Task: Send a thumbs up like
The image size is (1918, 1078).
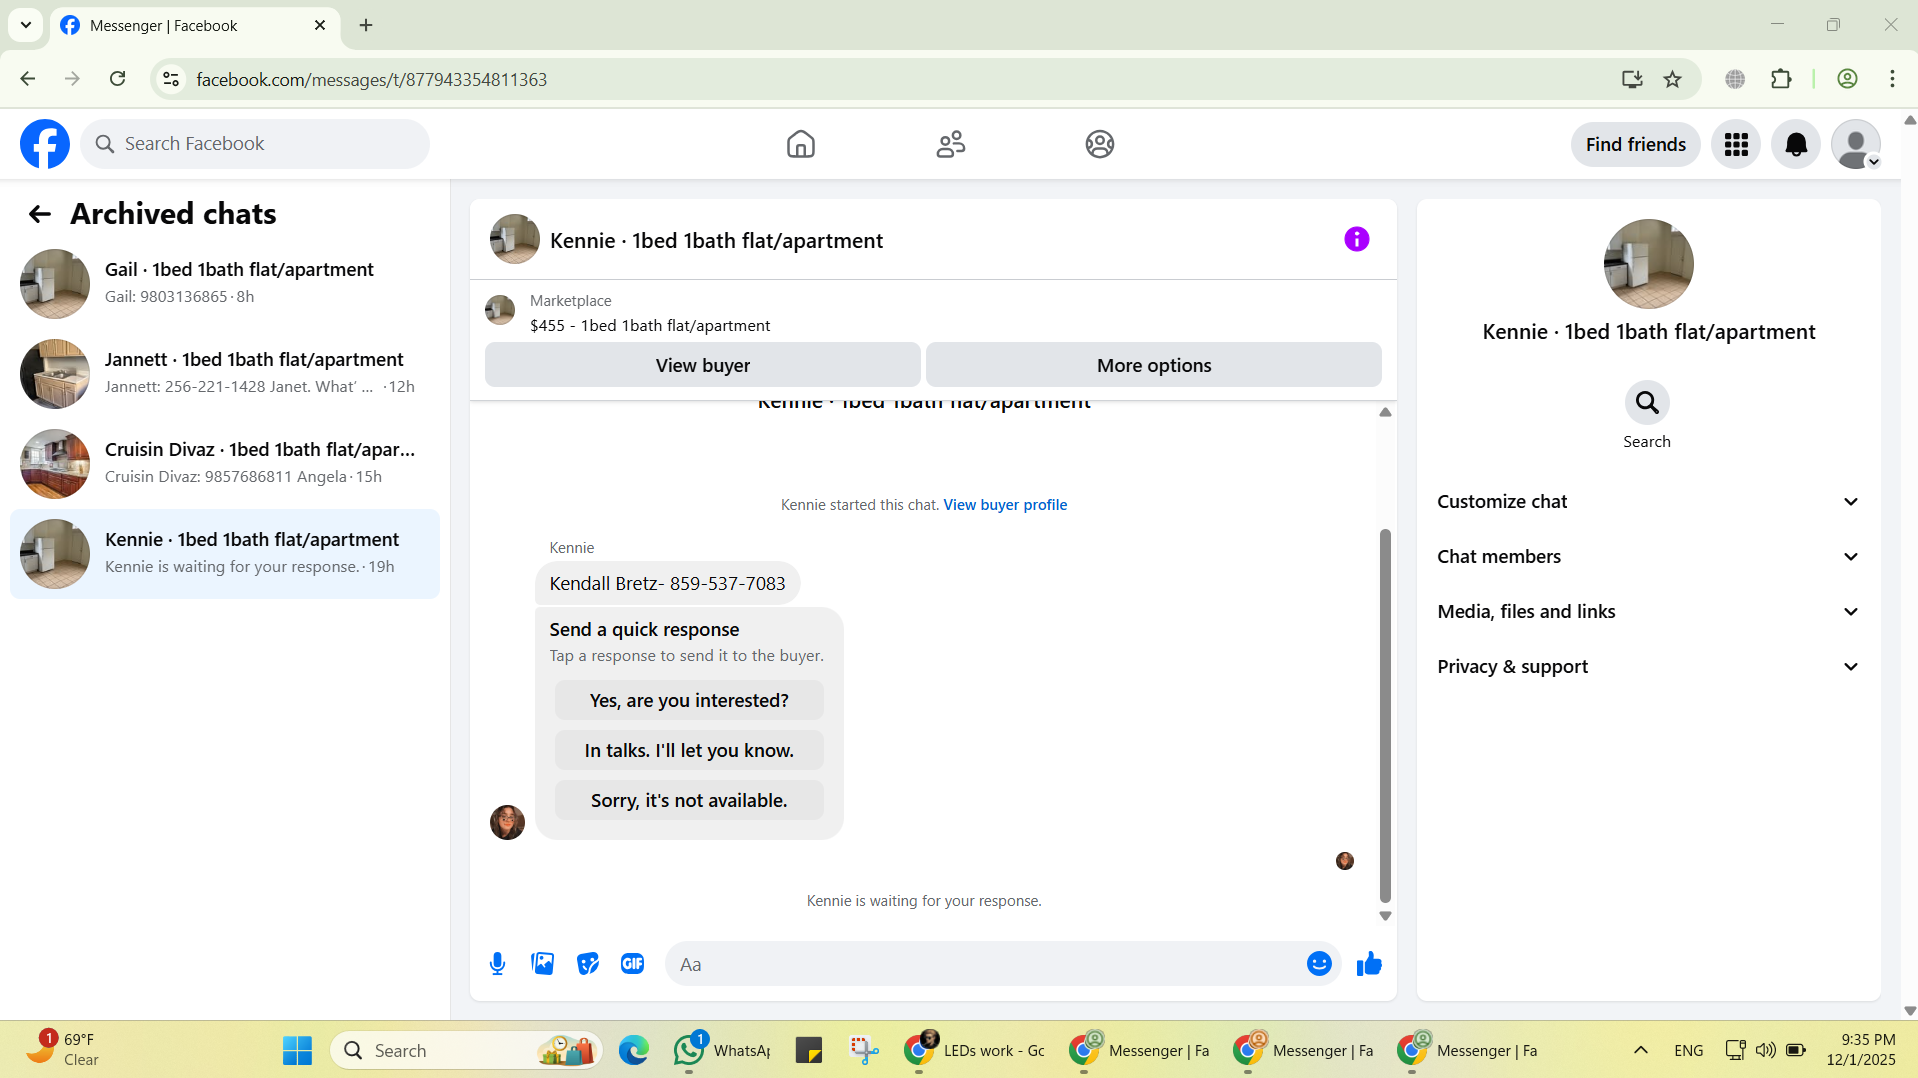Action: coord(1369,963)
